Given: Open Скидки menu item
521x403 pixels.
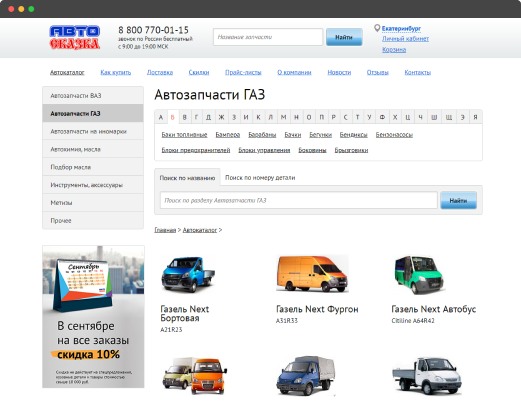Looking at the screenshot, I should click(x=199, y=72).
